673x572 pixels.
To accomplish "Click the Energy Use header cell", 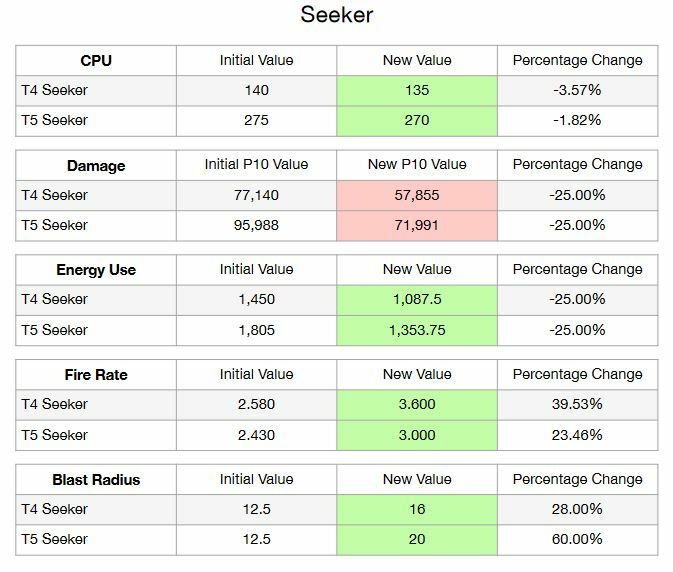I will point(96,270).
